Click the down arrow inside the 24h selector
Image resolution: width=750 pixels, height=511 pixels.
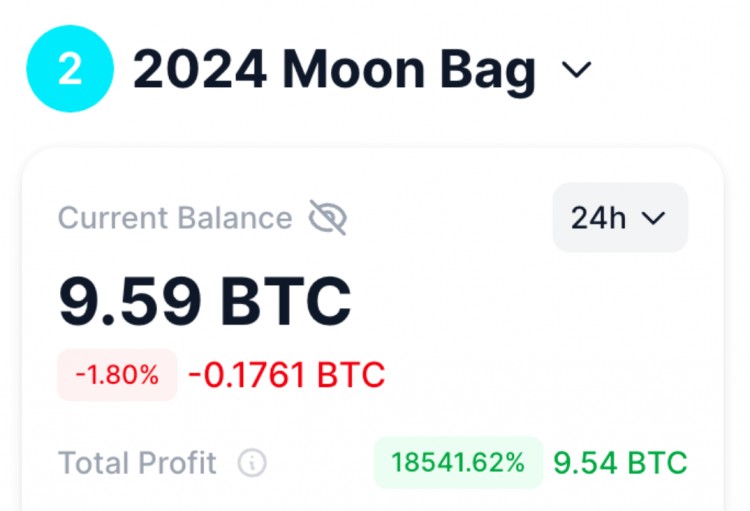(653, 218)
